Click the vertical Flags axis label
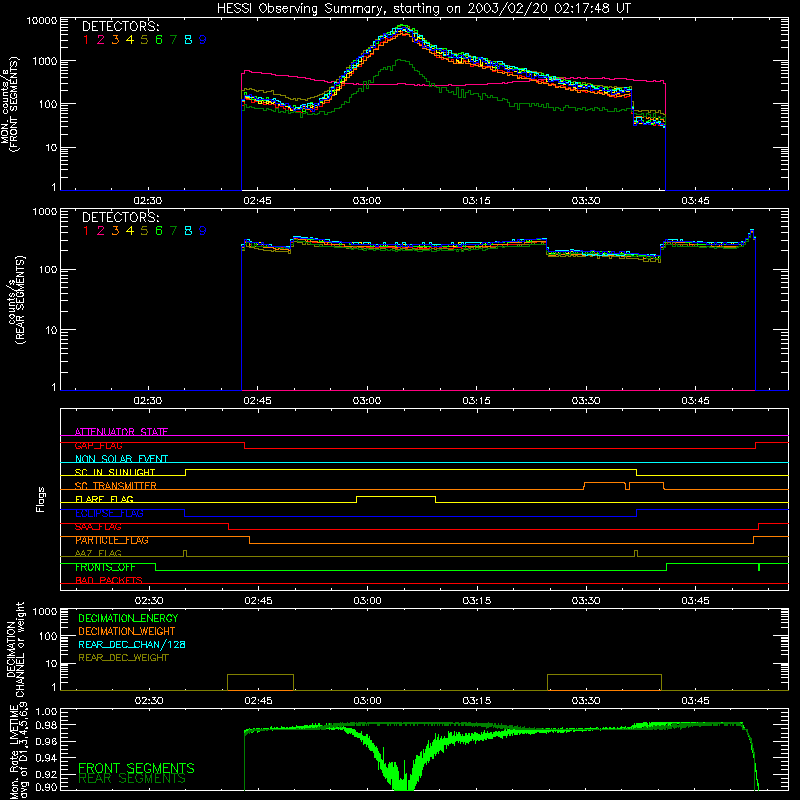This screenshot has height=800, width=800. point(41,499)
